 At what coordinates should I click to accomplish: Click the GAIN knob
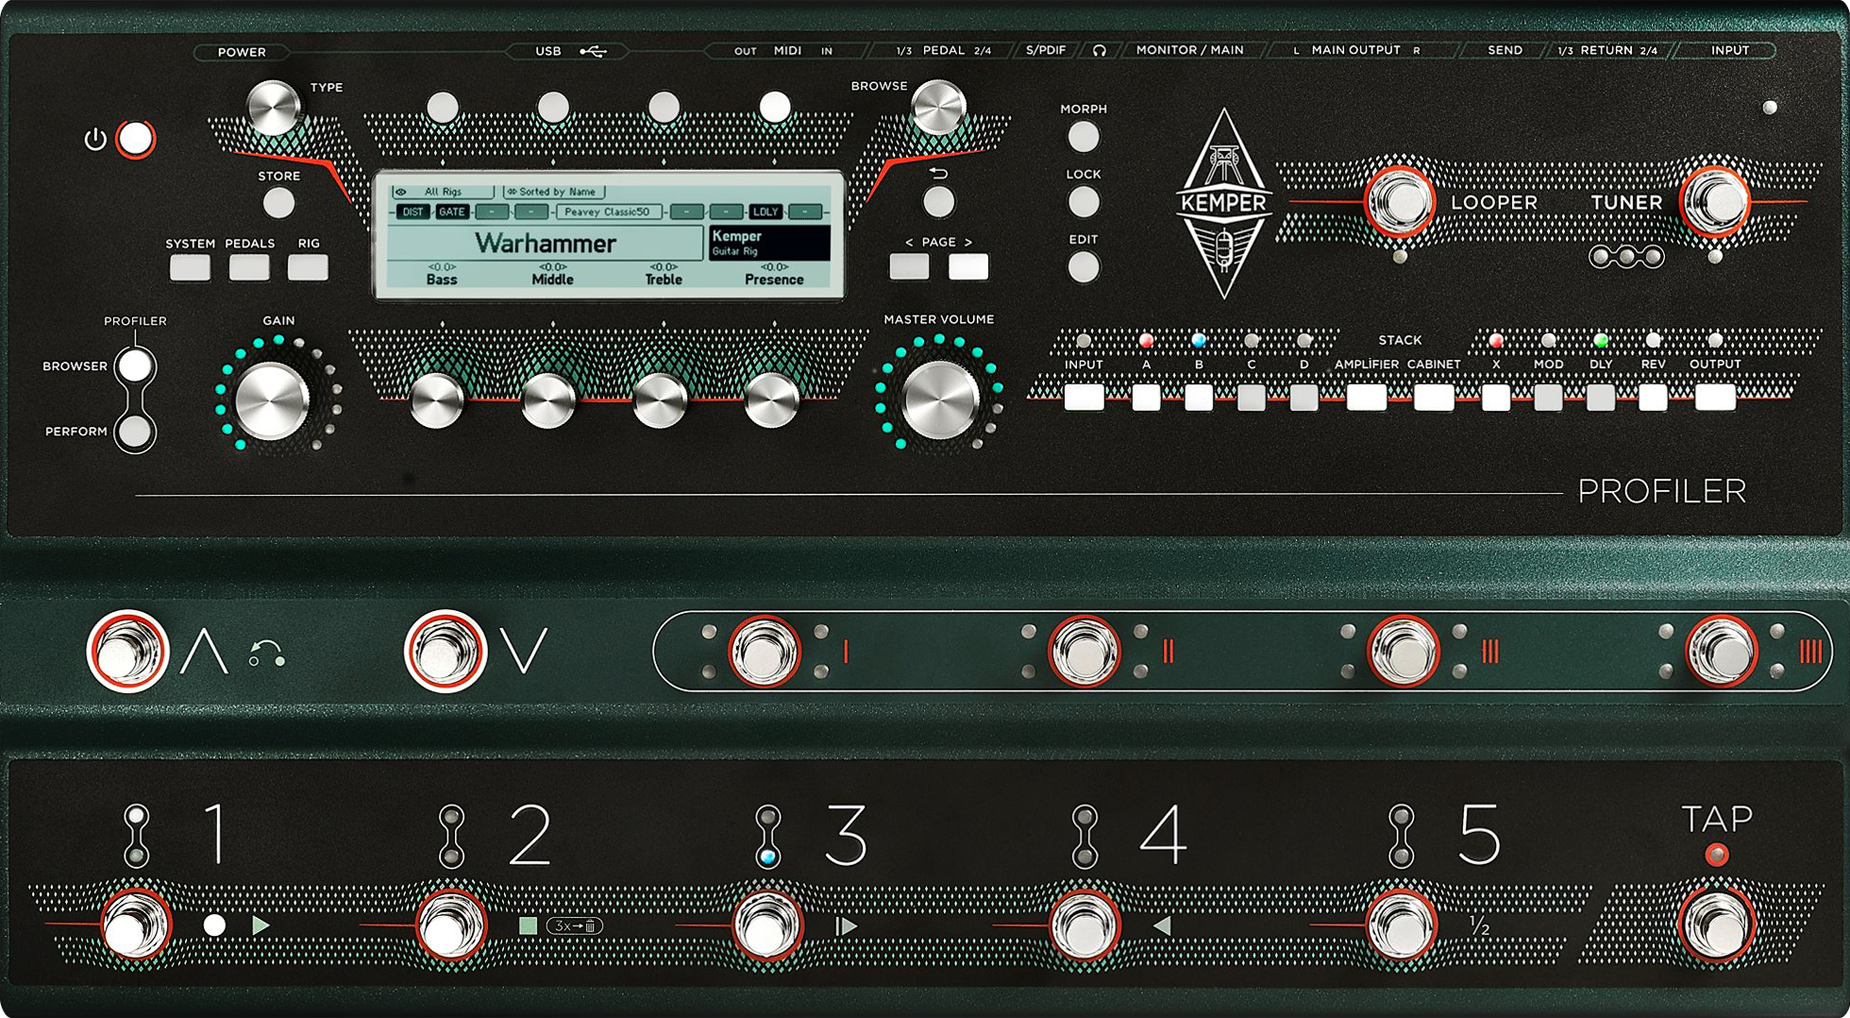pos(271,401)
